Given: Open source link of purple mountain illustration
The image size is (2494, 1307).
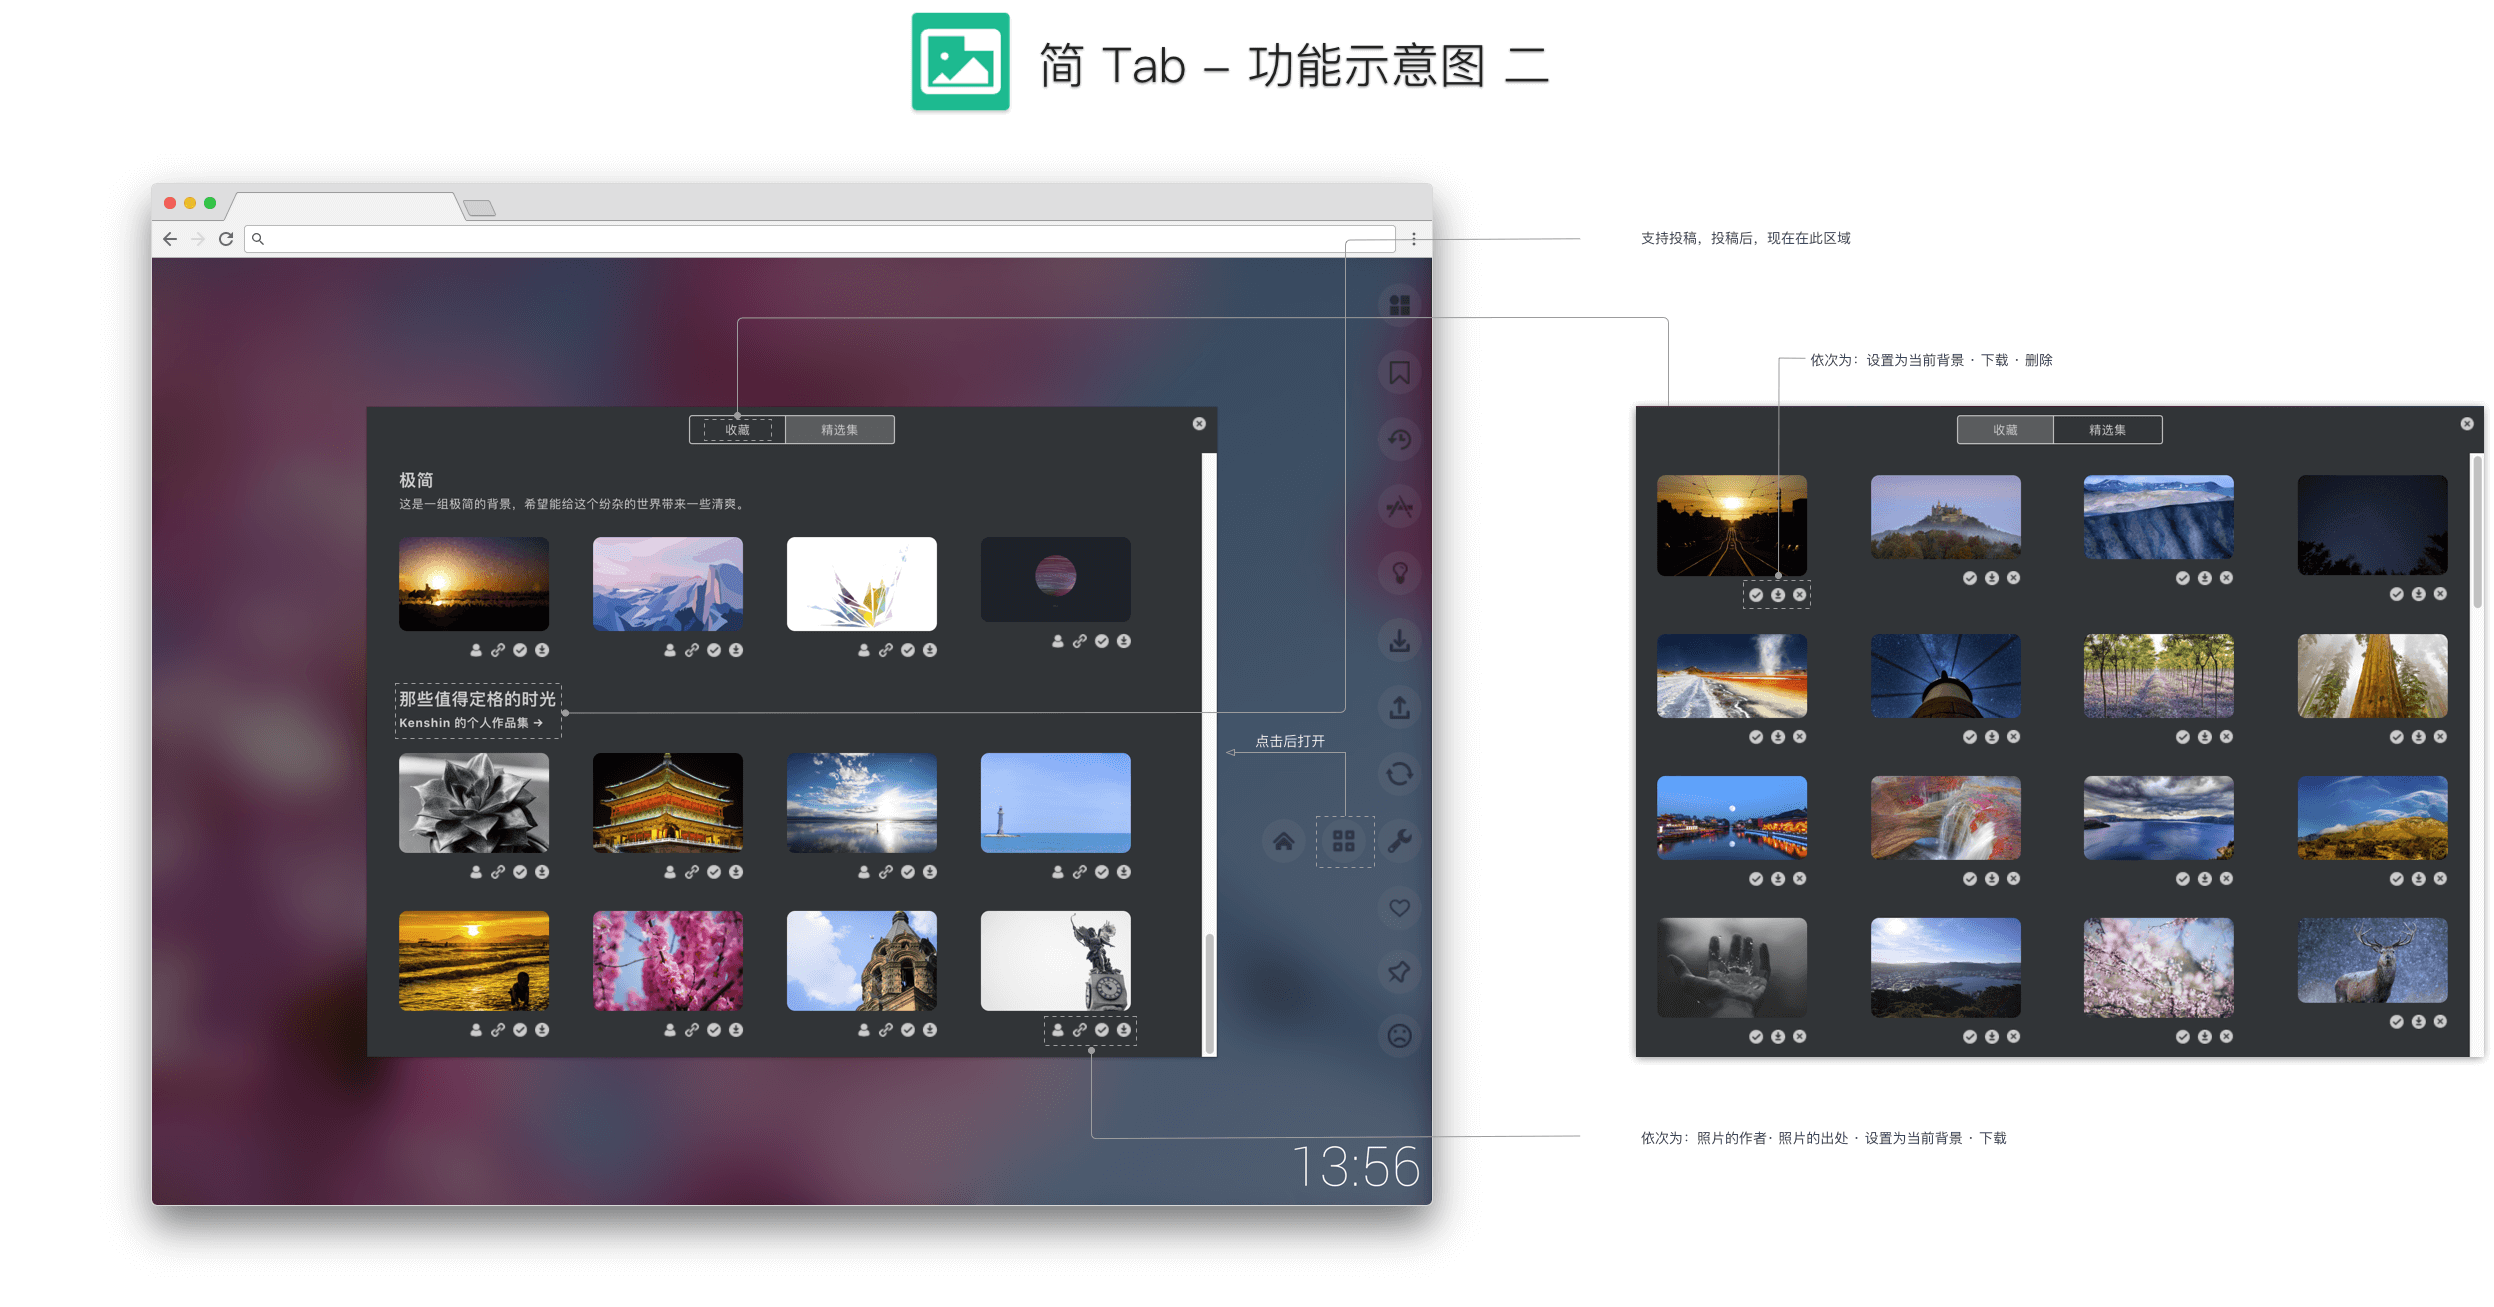Looking at the screenshot, I should click(692, 650).
